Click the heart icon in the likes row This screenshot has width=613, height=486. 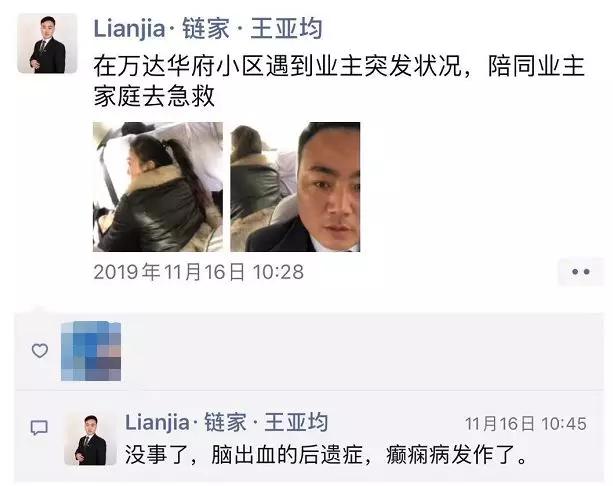coord(39,351)
